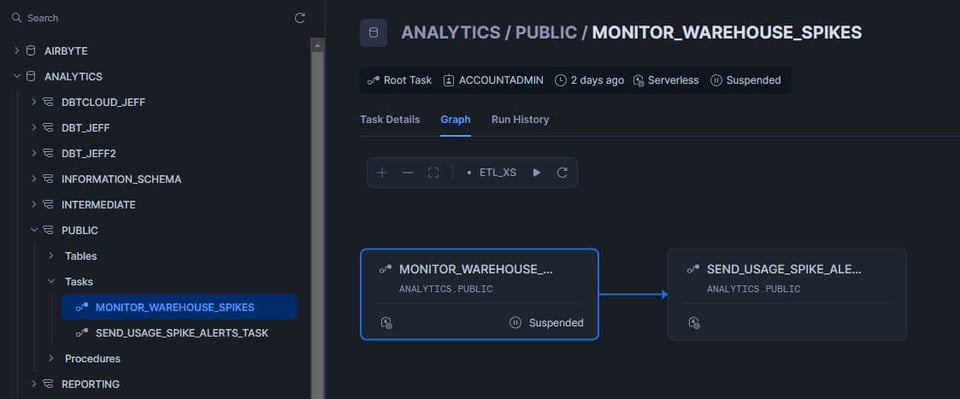Open the Procedures folder label
The image size is (960, 399).
coord(92,359)
